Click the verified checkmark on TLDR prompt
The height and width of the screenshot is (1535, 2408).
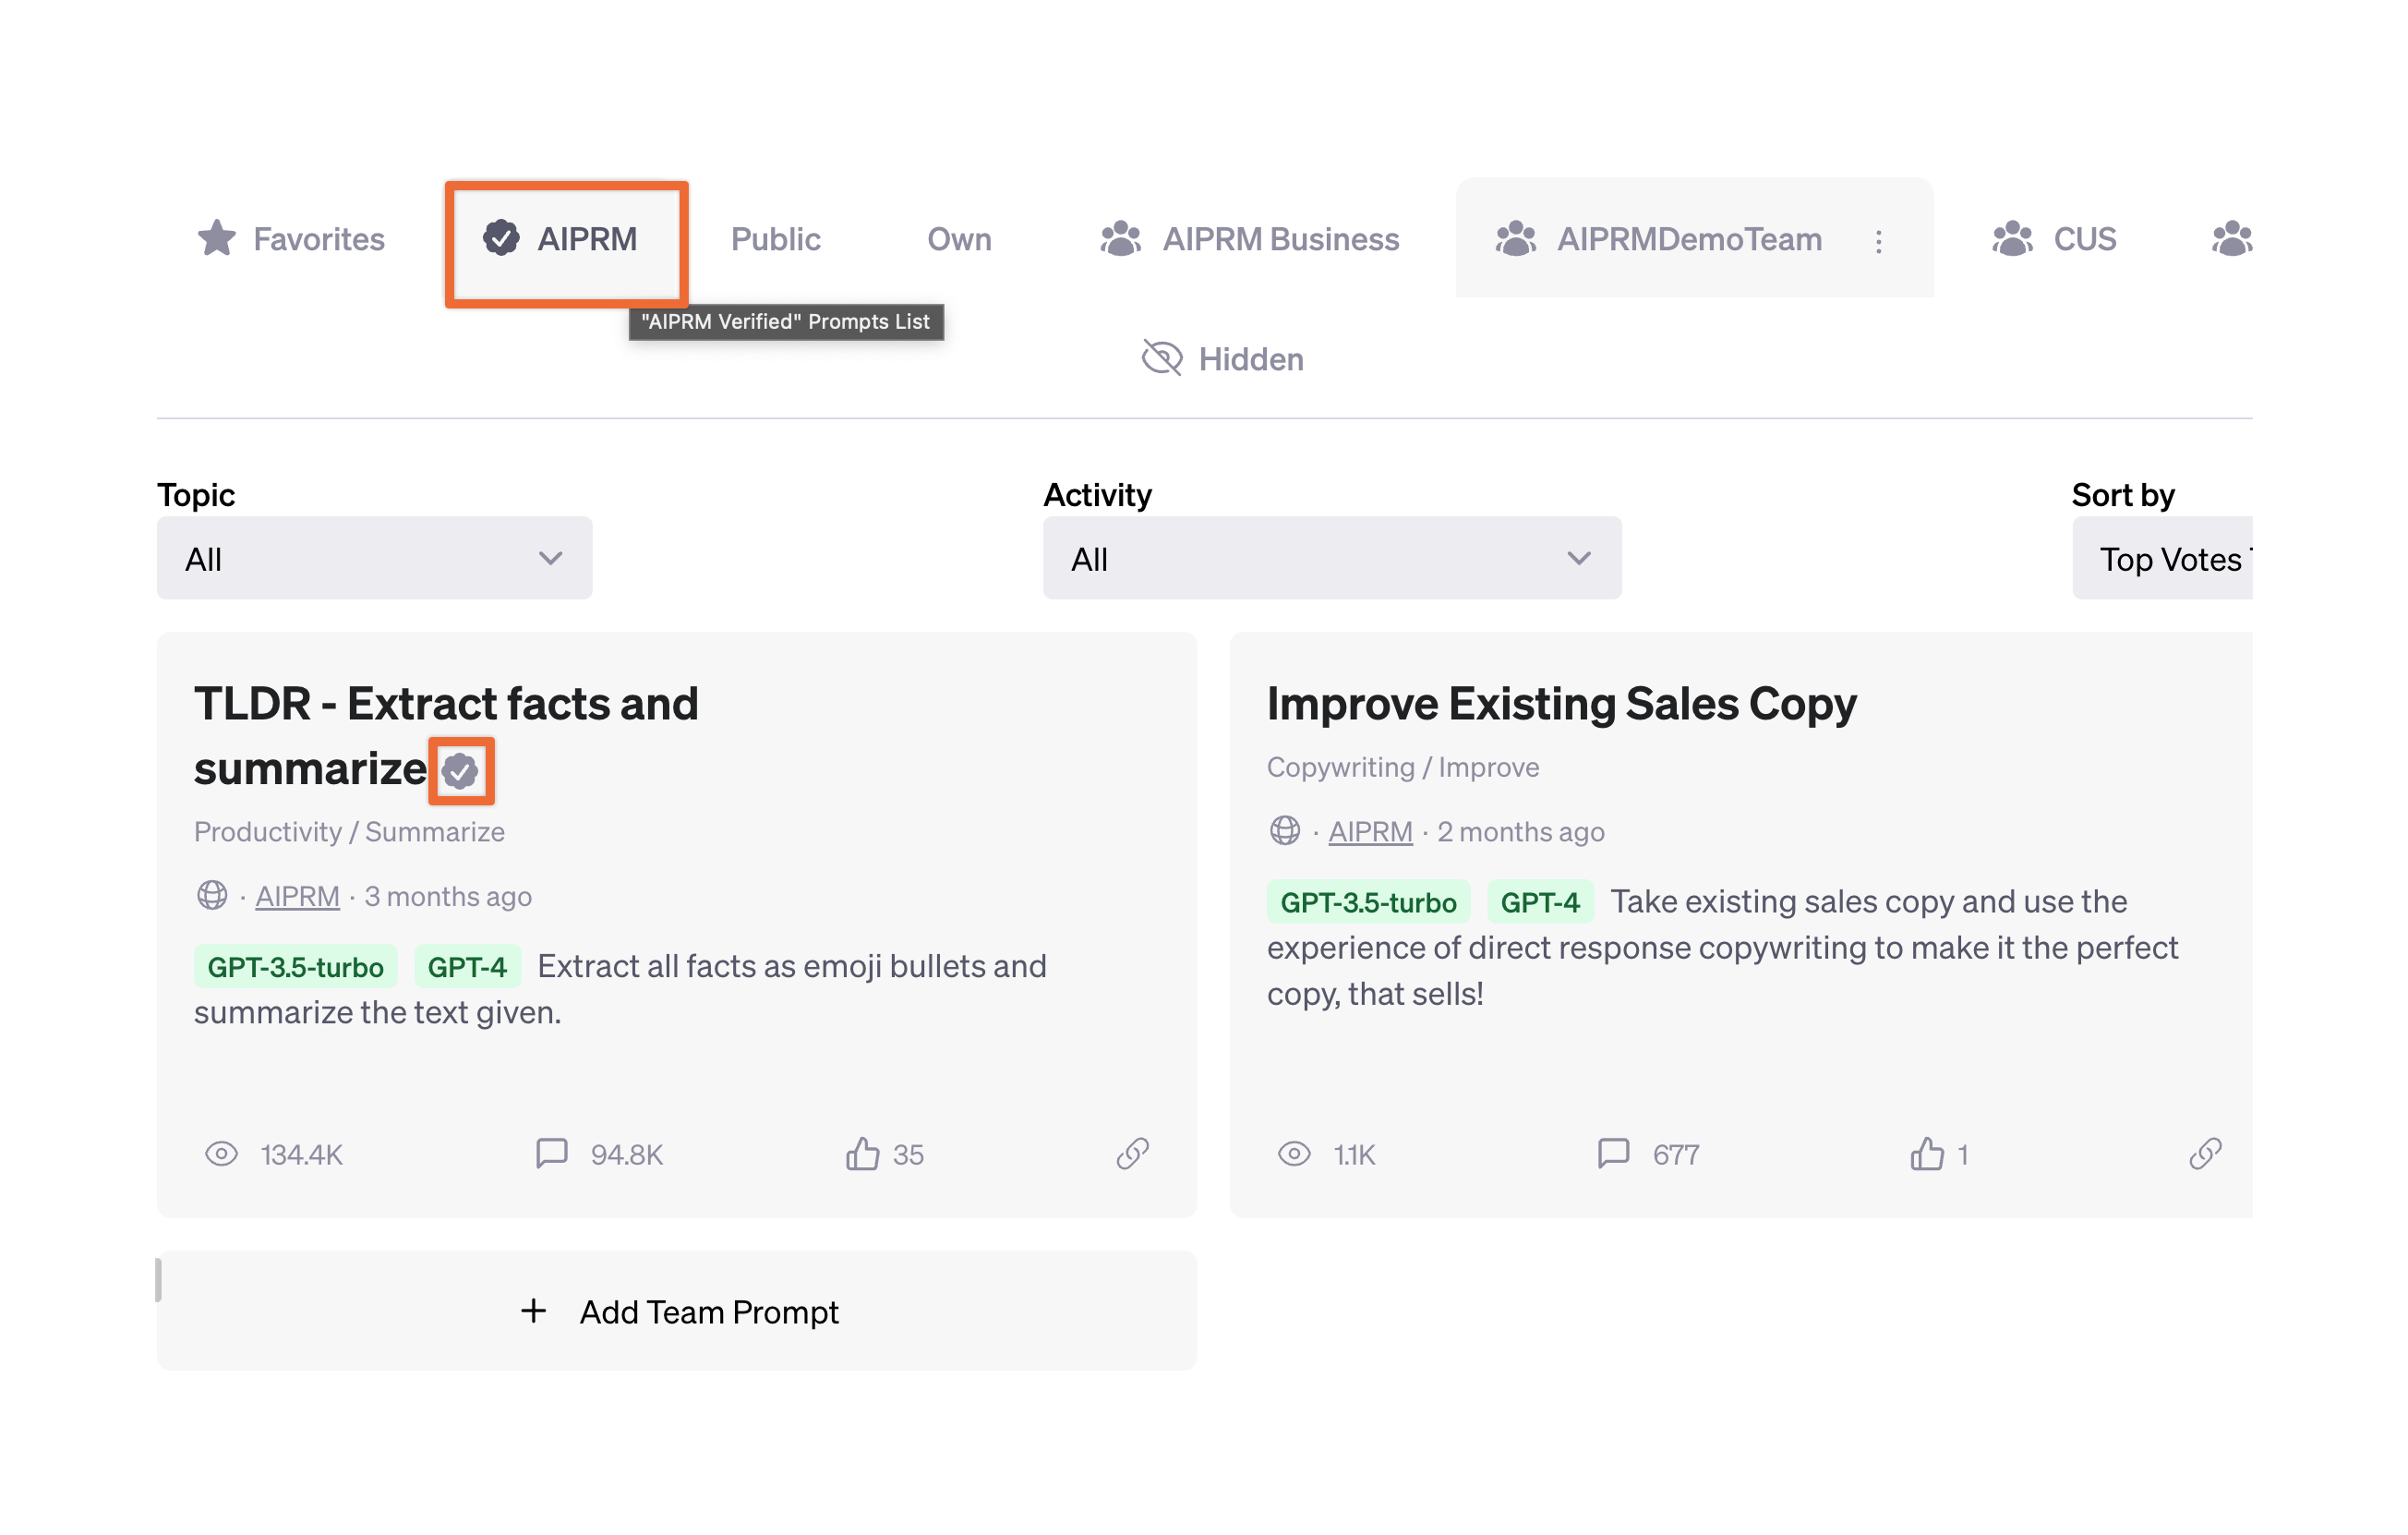coord(465,769)
